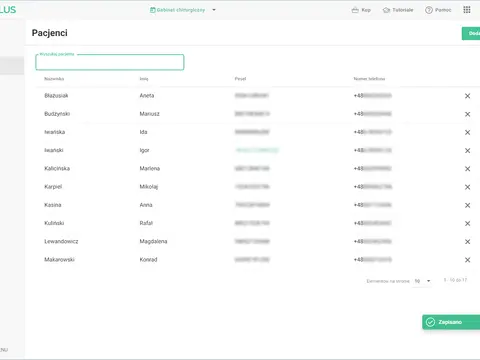Select the surname Kasina
This screenshot has height=360, width=480.
point(53,205)
